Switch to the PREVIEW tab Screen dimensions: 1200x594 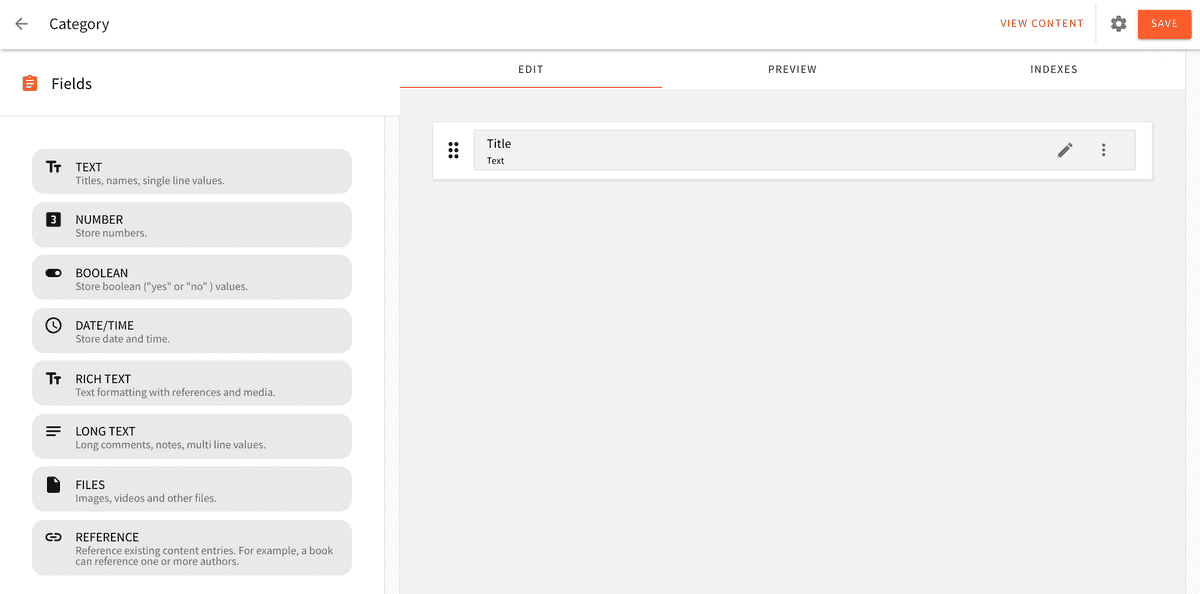point(792,69)
